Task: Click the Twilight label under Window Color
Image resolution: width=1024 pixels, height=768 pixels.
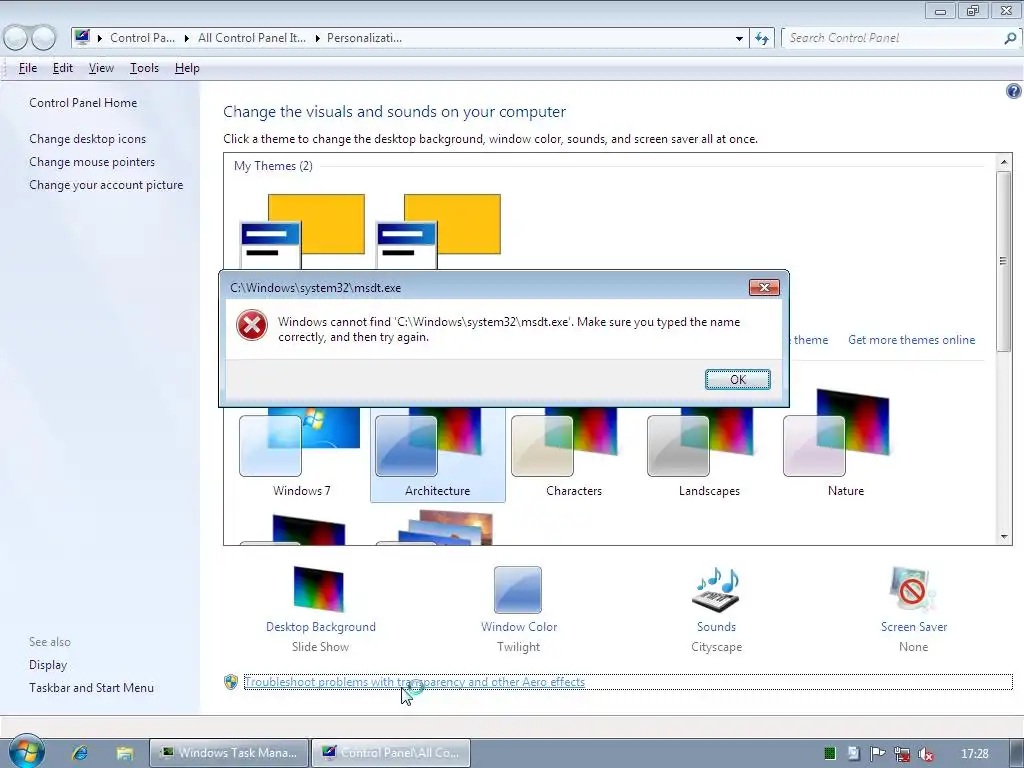Action: click(x=519, y=647)
